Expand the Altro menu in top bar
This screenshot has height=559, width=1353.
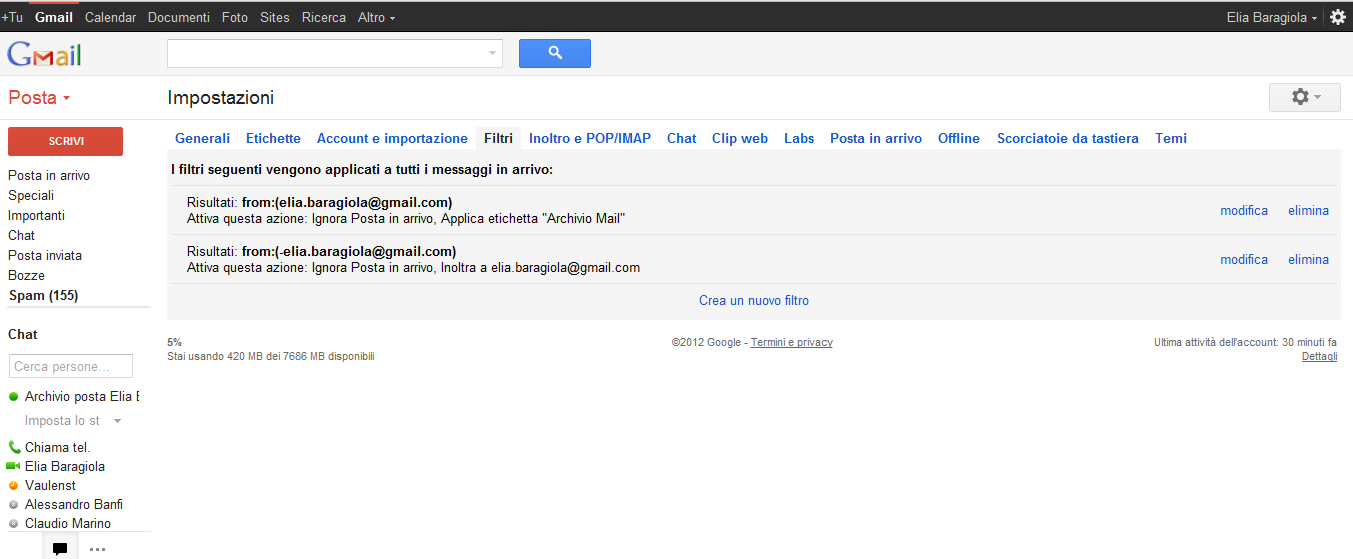click(376, 17)
